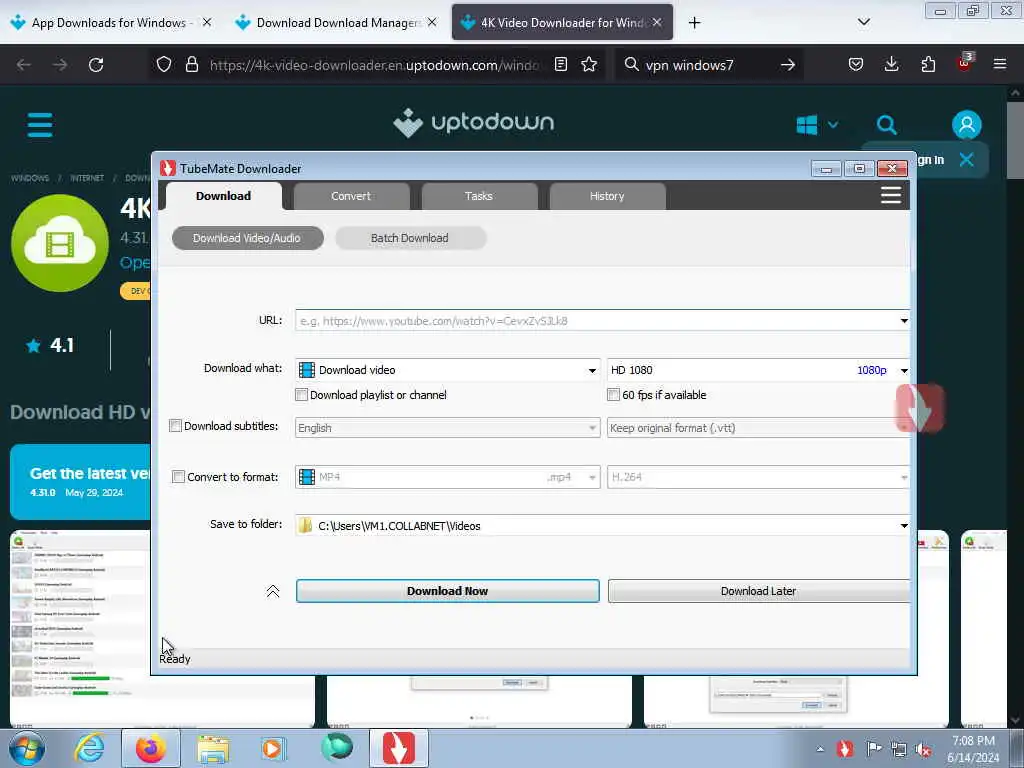Reload the Firefox page
Image resolution: width=1024 pixels, height=768 pixels.
[x=96, y=65]
